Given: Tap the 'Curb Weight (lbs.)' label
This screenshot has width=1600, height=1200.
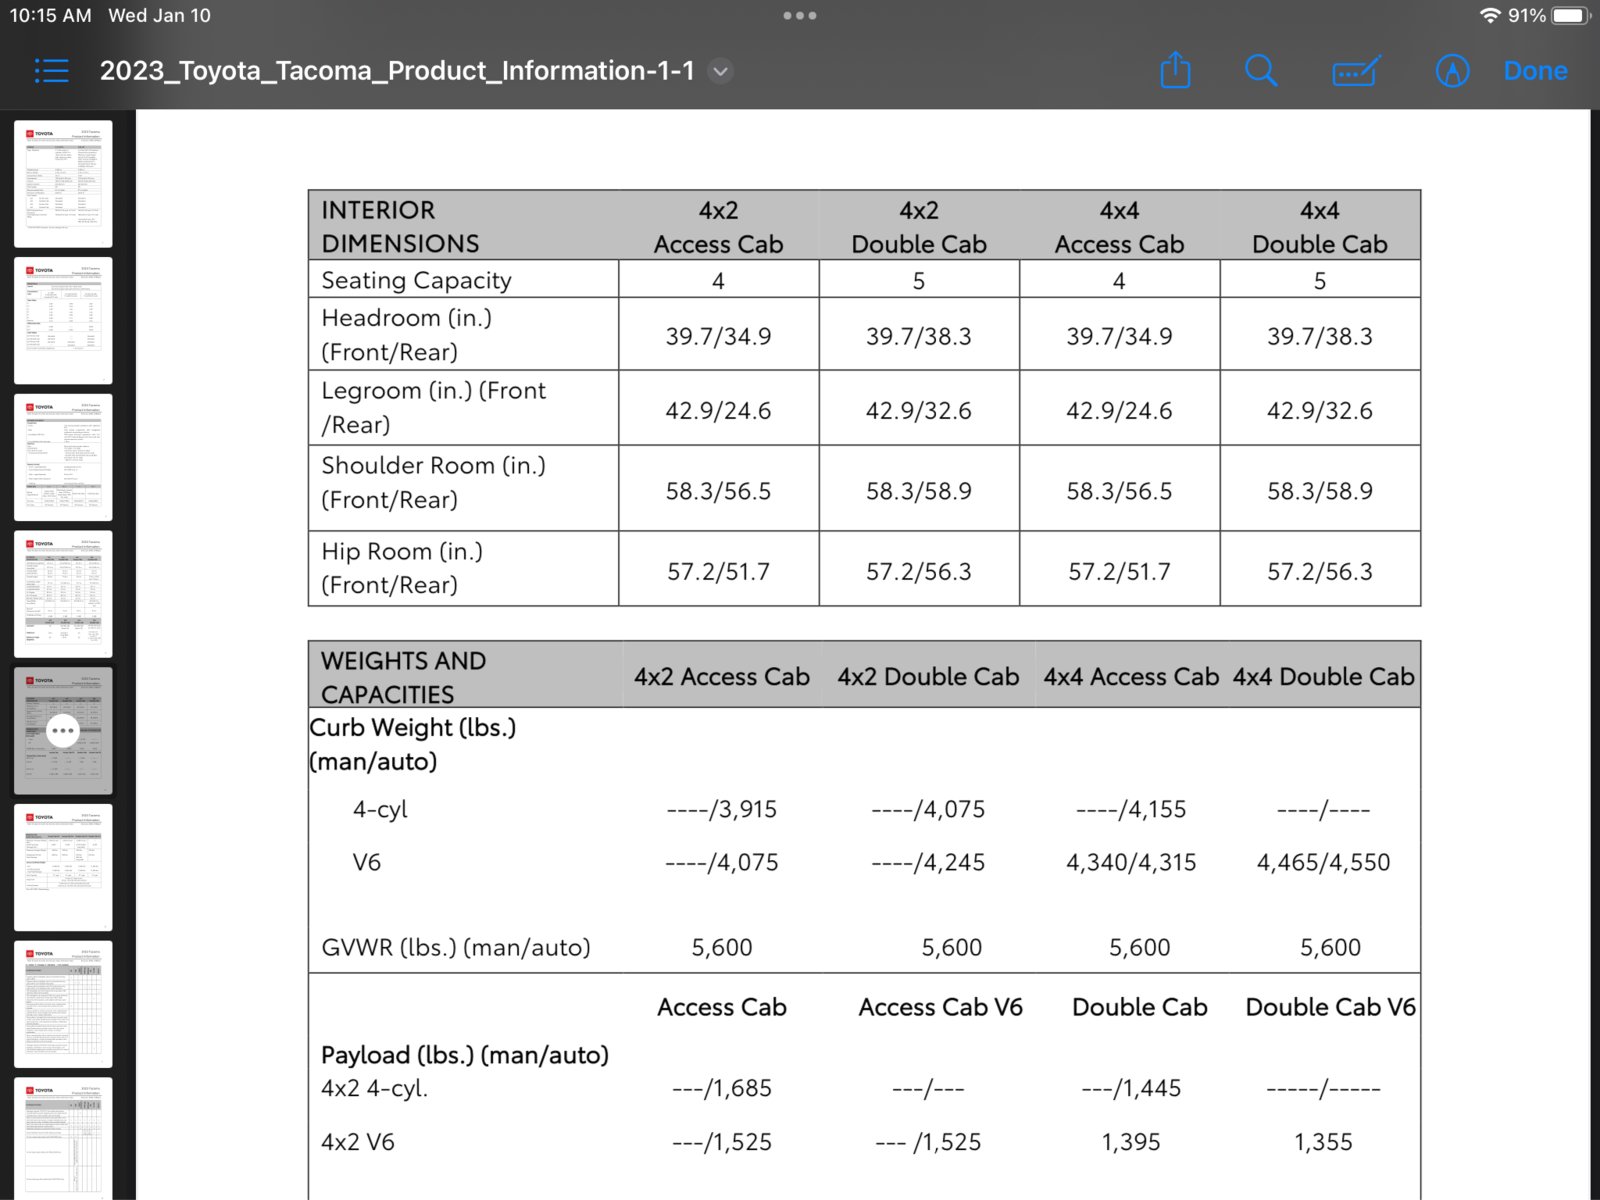Looking at the screenshot, I should [x=413, y=727].
